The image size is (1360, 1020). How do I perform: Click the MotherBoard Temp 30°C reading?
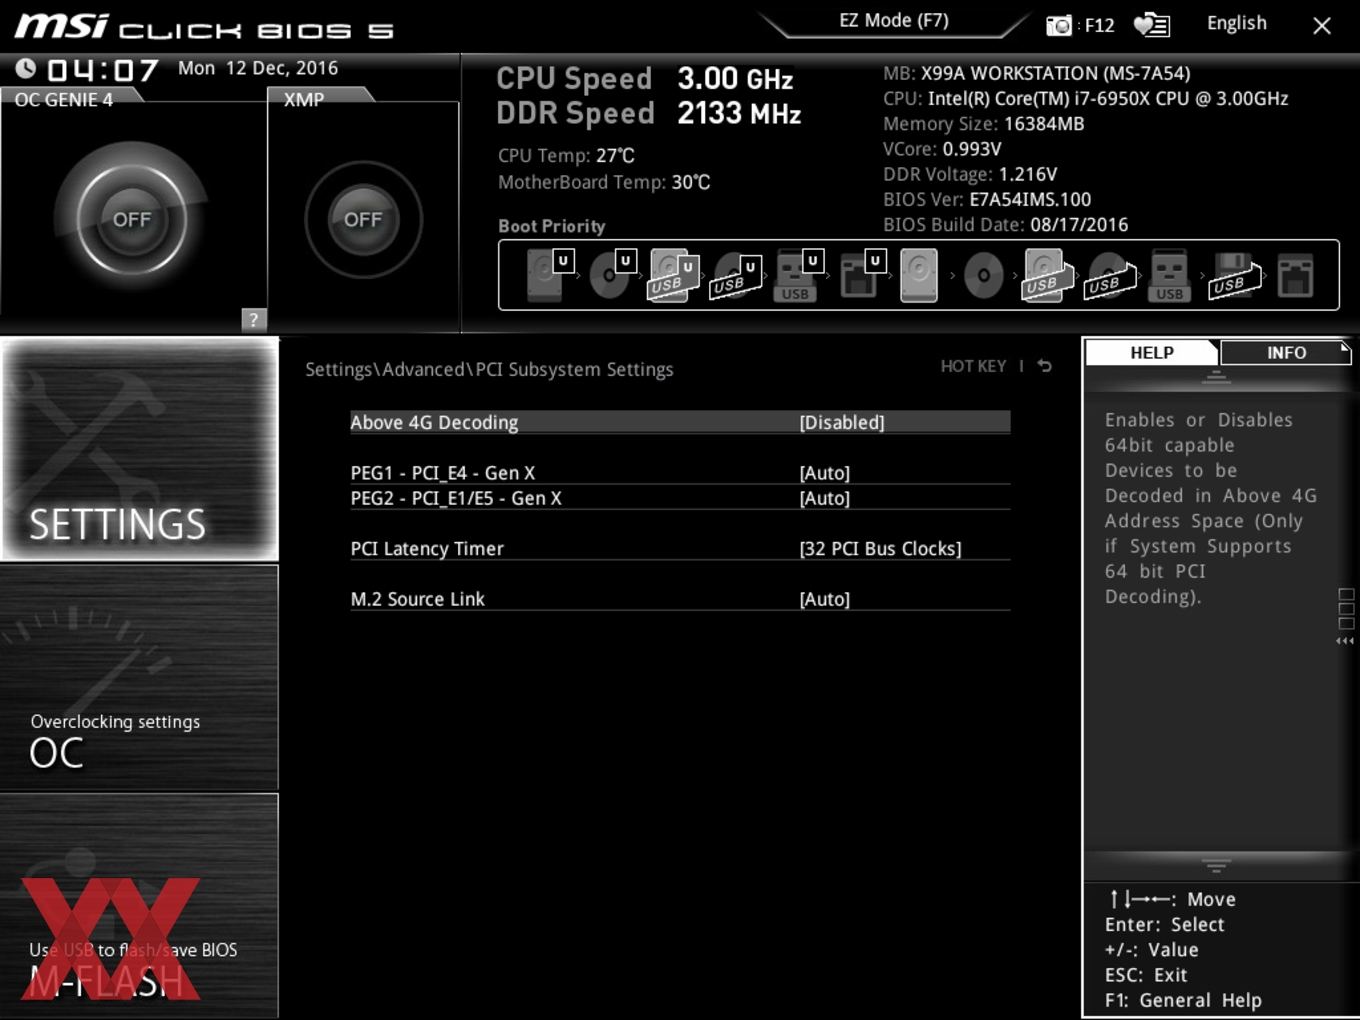[x=604, y=182]
